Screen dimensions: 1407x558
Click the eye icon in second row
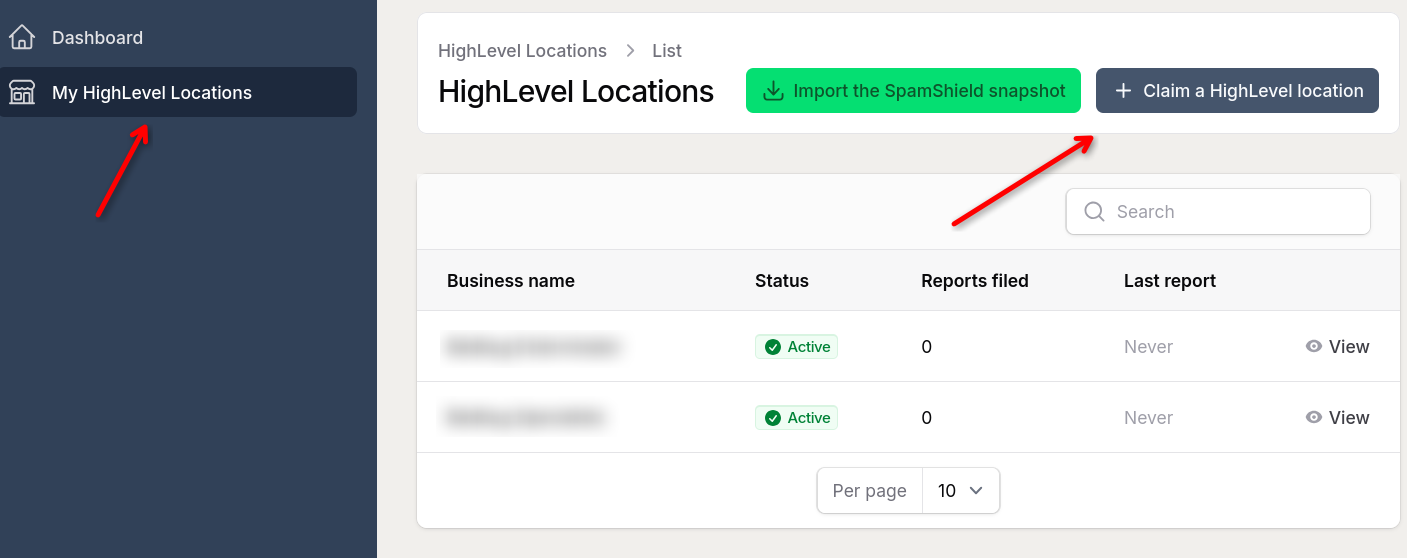click(x=1314, y=418)
